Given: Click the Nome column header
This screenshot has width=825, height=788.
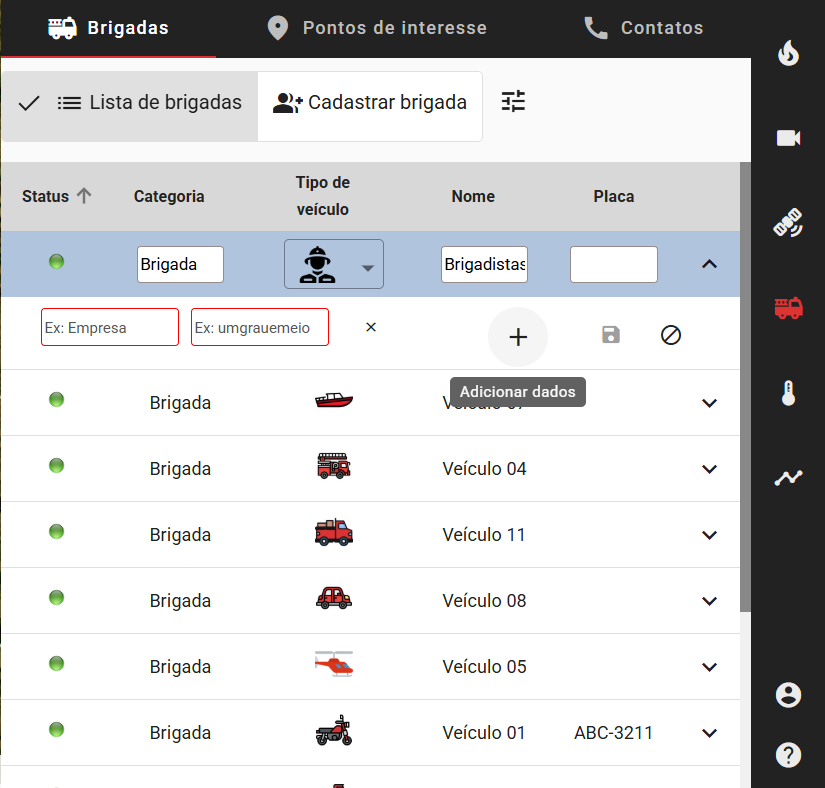Looking at the screenshot, I should 473,196.
